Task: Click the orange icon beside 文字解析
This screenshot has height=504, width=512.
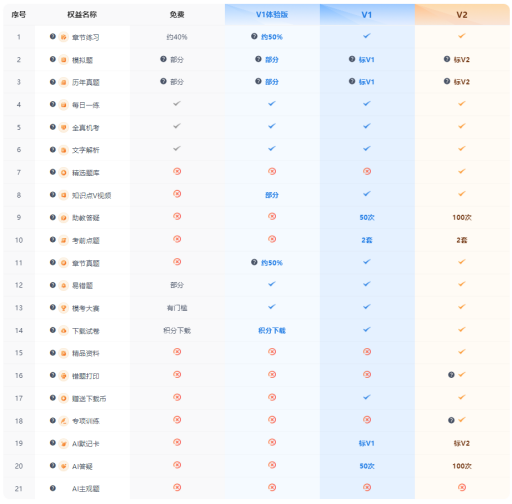Action: click(x=63, y=150)
